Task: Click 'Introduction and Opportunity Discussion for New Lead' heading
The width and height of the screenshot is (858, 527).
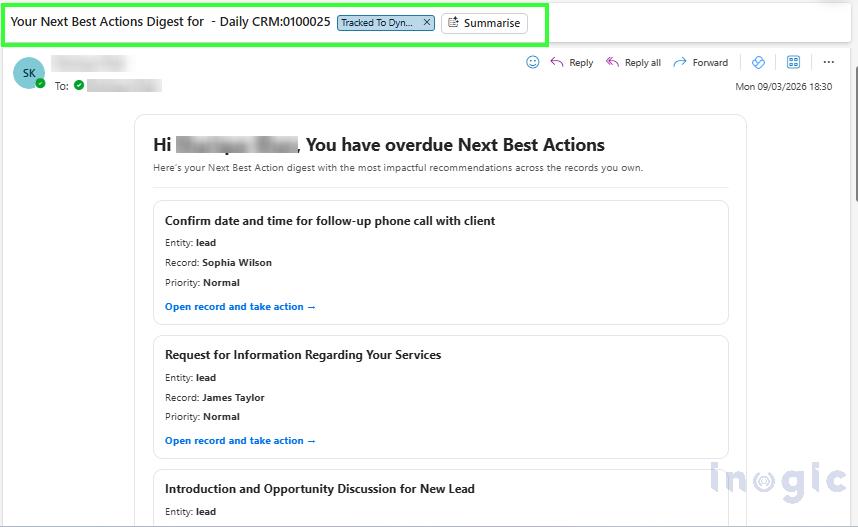Action: (x=320, y=489)
